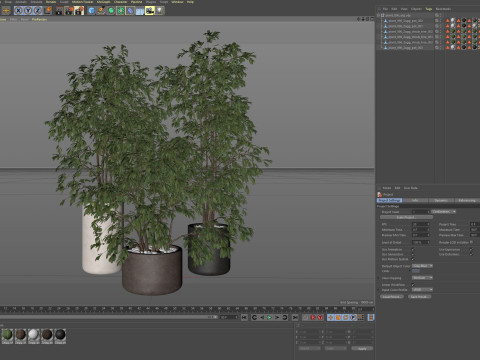Click the Floor environment icon
Viewport: 480px width, 360px height.
[140, 11]
